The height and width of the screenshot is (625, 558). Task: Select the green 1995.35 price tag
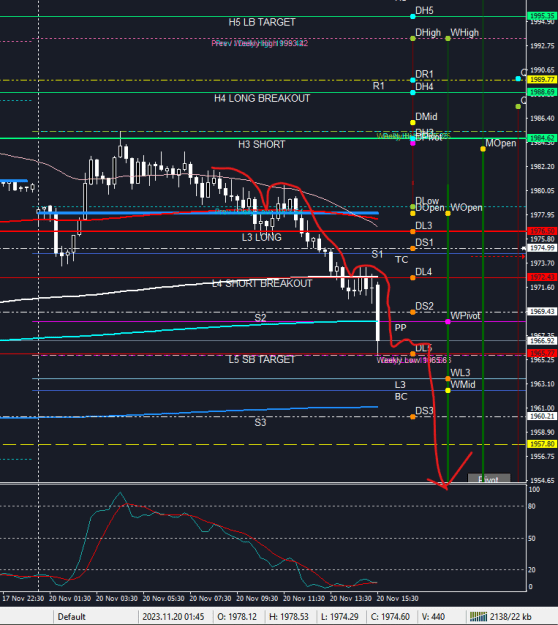point(542,16)
